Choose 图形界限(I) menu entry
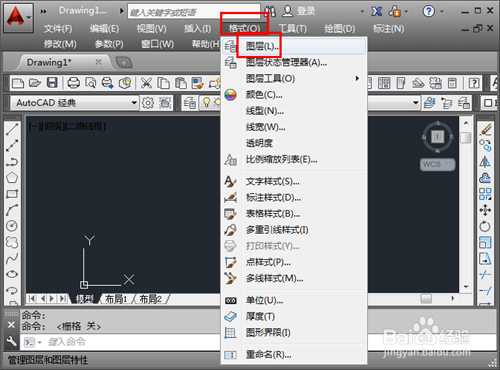500x370 pixels. [x=295, y=333]
